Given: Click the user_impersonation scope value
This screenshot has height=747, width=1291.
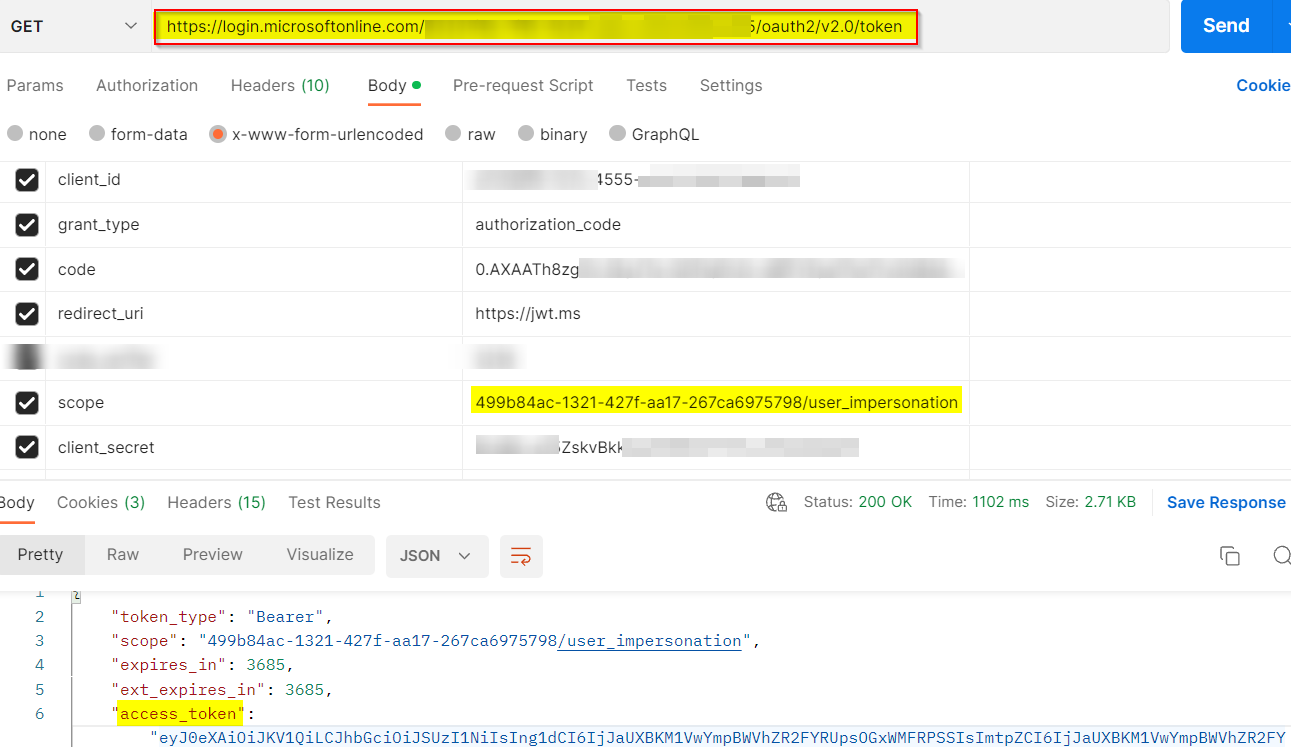Looking at the screenshot, I should coord(716,402).
